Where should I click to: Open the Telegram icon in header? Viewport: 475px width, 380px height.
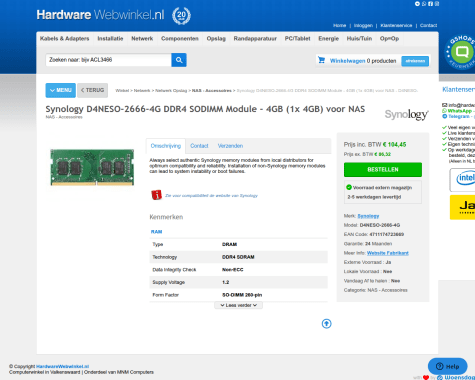[x=417, y=4]
